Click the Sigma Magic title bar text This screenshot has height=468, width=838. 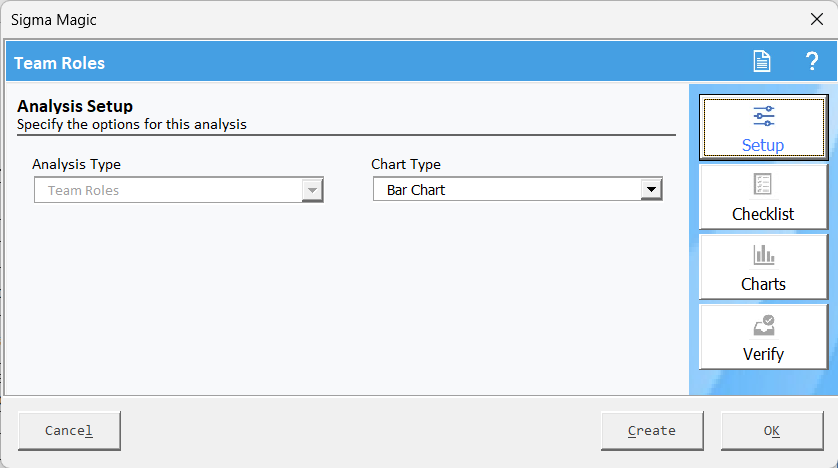[x=53, y=20]
